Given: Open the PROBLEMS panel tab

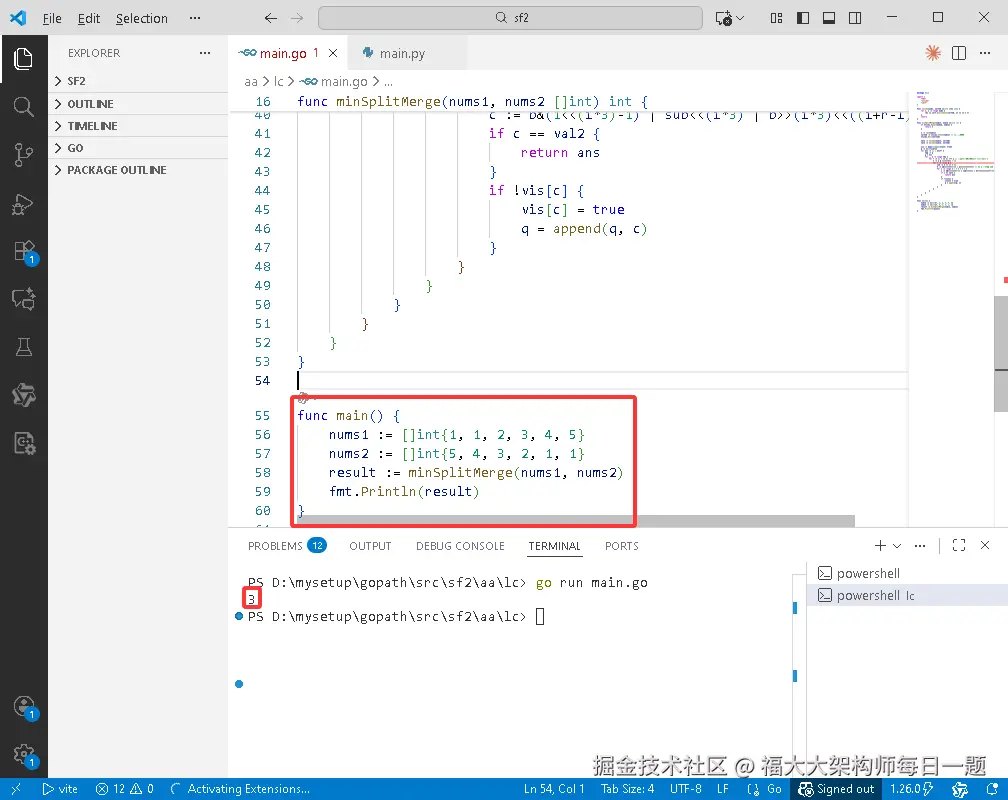Looking at the screenshot, I should coord(287,546).
